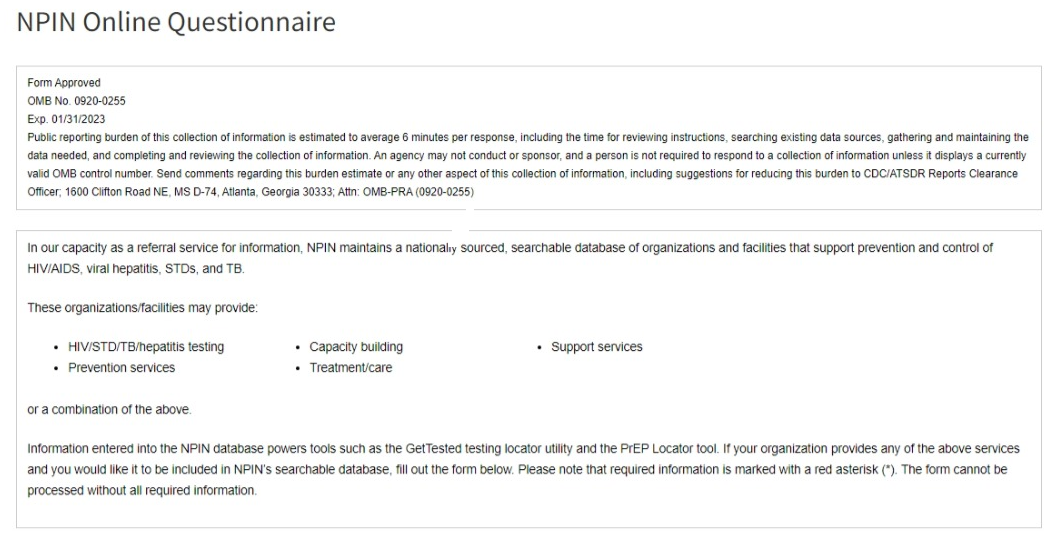Click the HIV/STD/TB/hepatitis testing bullet item
Viewport: 1049px width, 533px height.
146,347
